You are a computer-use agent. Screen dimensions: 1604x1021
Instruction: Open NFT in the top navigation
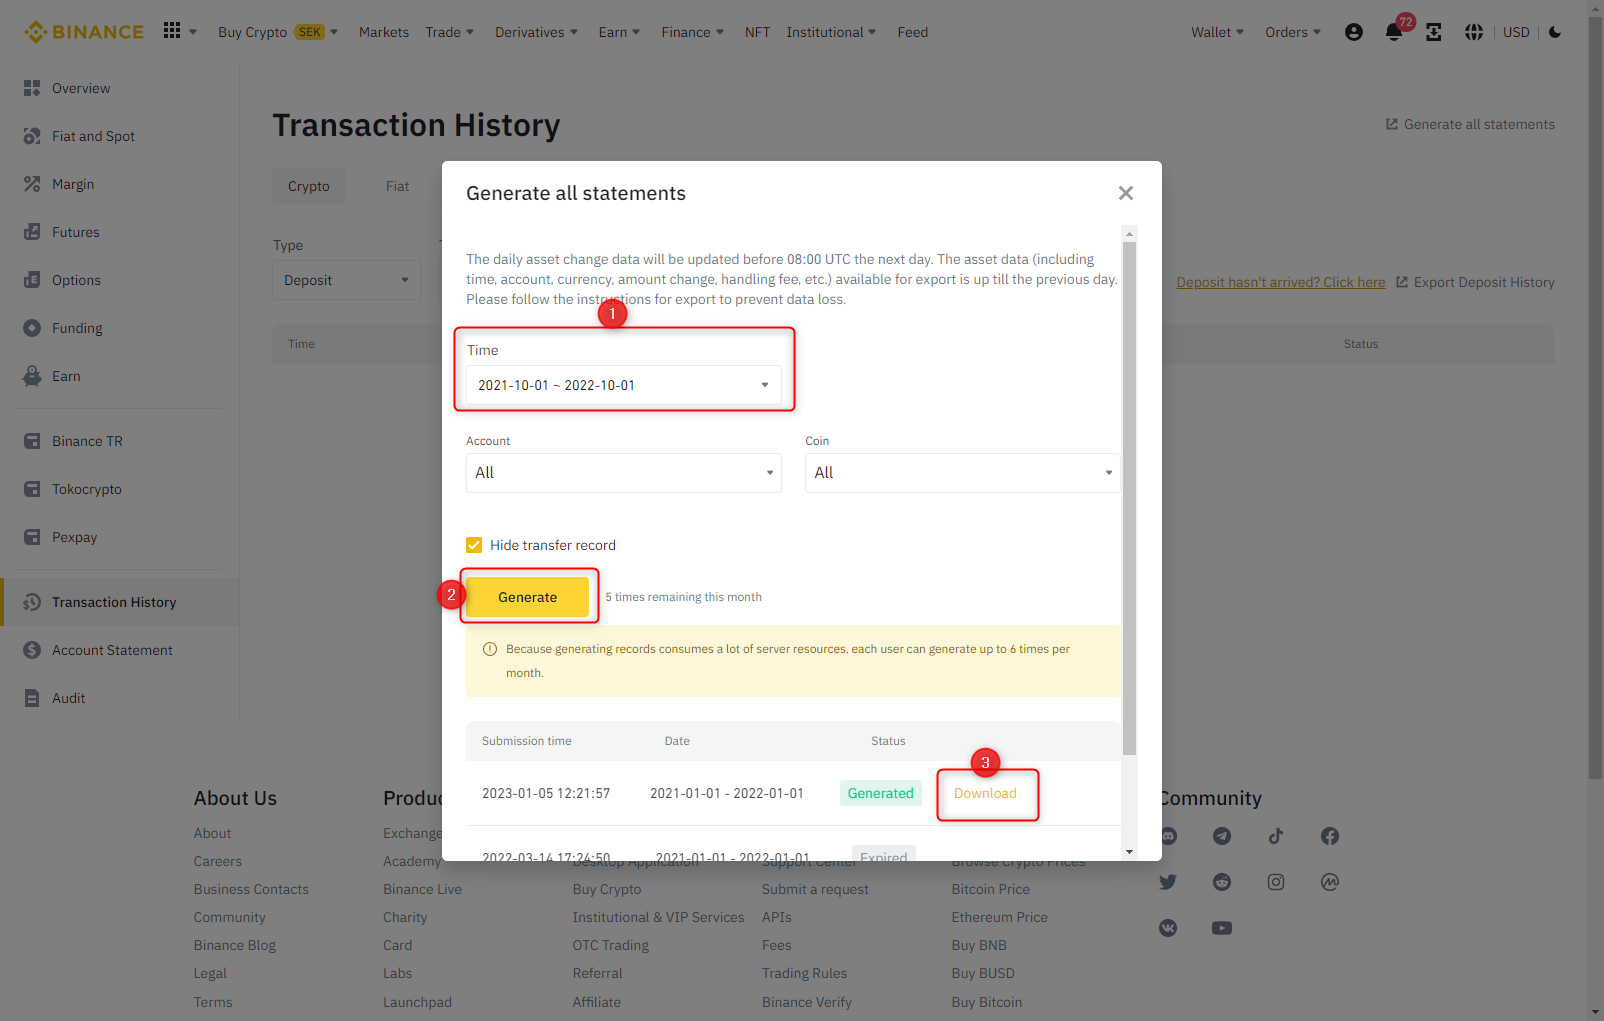[757, 32]
